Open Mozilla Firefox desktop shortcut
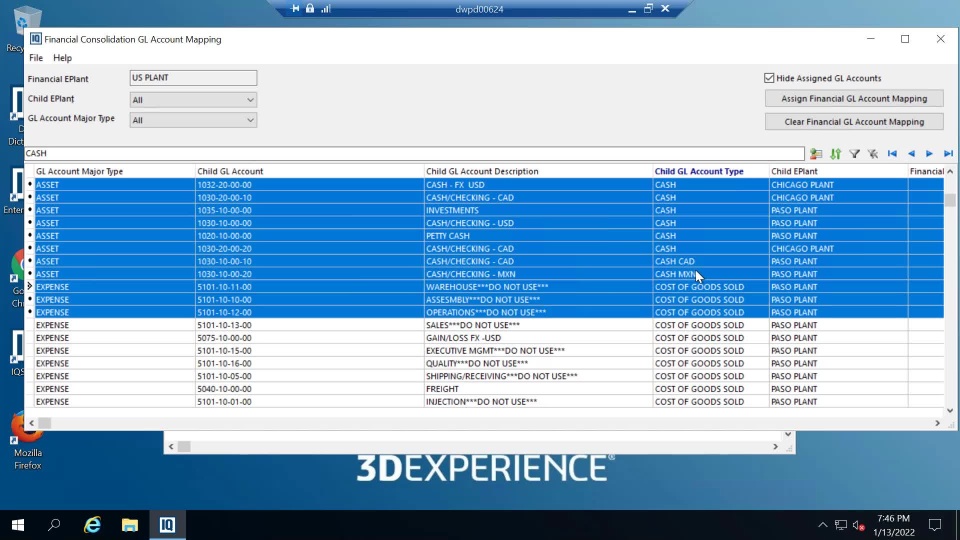The width and height of the screenshot is (960, 540). [27, 442]
